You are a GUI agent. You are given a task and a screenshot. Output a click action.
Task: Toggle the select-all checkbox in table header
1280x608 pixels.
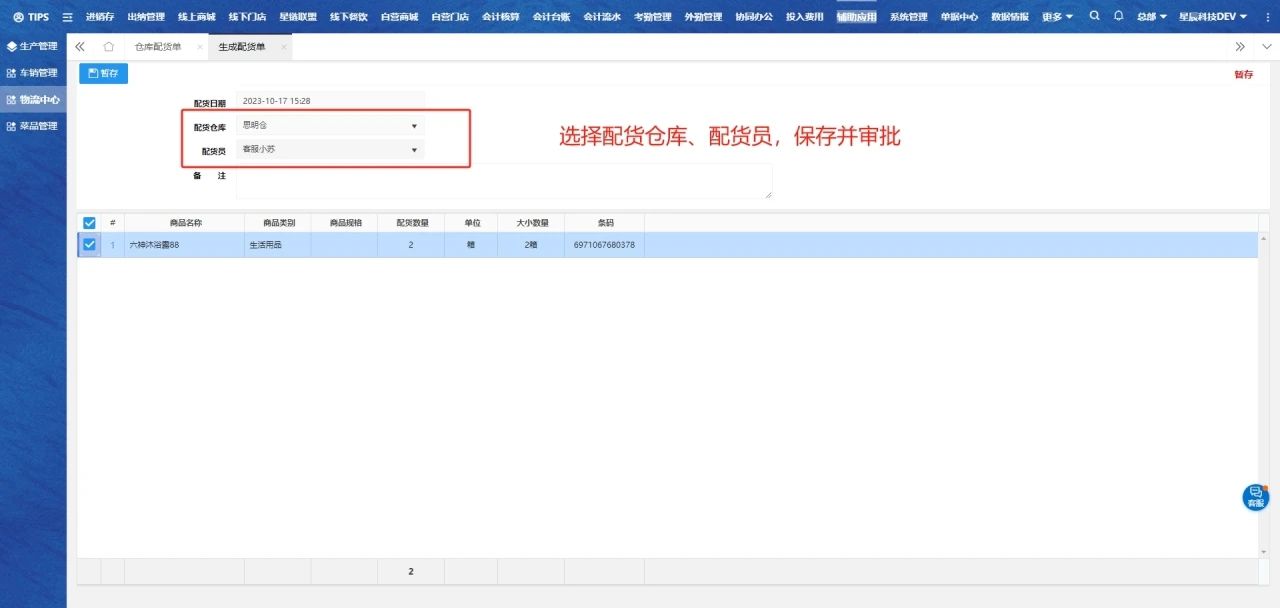coord(89,223)
